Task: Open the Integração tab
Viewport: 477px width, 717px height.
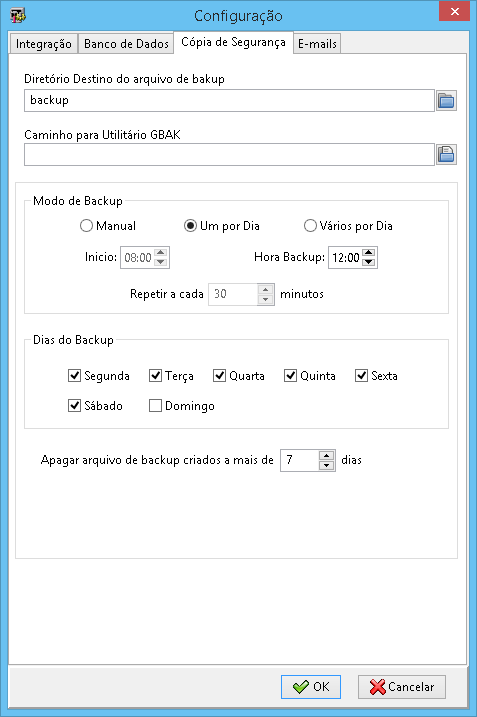Action: pyautogui.click(x=43, y=44)
